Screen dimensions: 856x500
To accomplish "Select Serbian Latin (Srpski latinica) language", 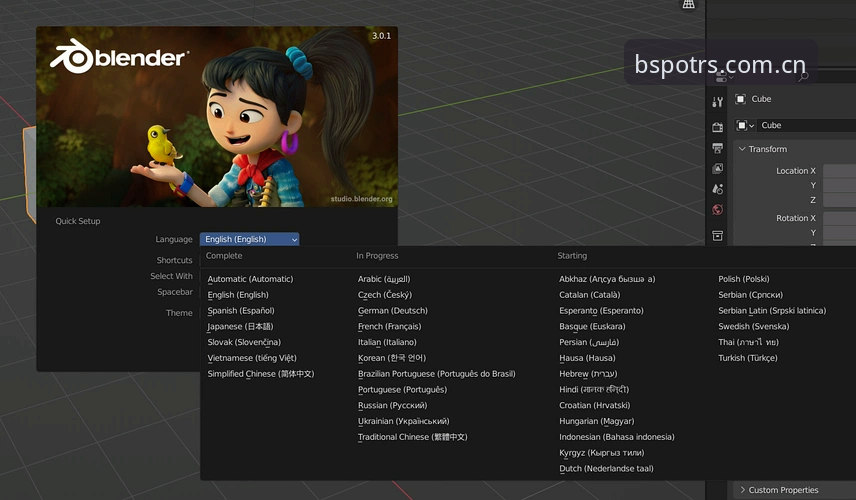I will click(772, 311).
